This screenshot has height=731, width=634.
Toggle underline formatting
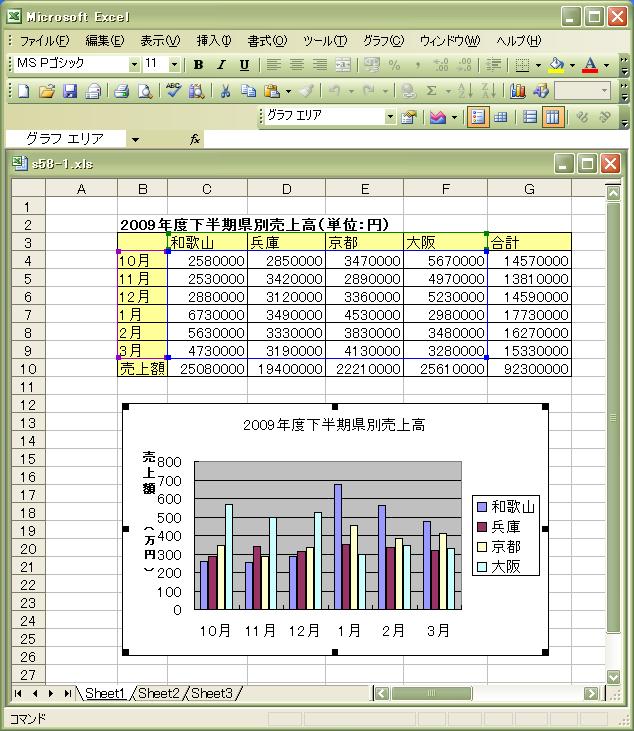click(244, 65)
